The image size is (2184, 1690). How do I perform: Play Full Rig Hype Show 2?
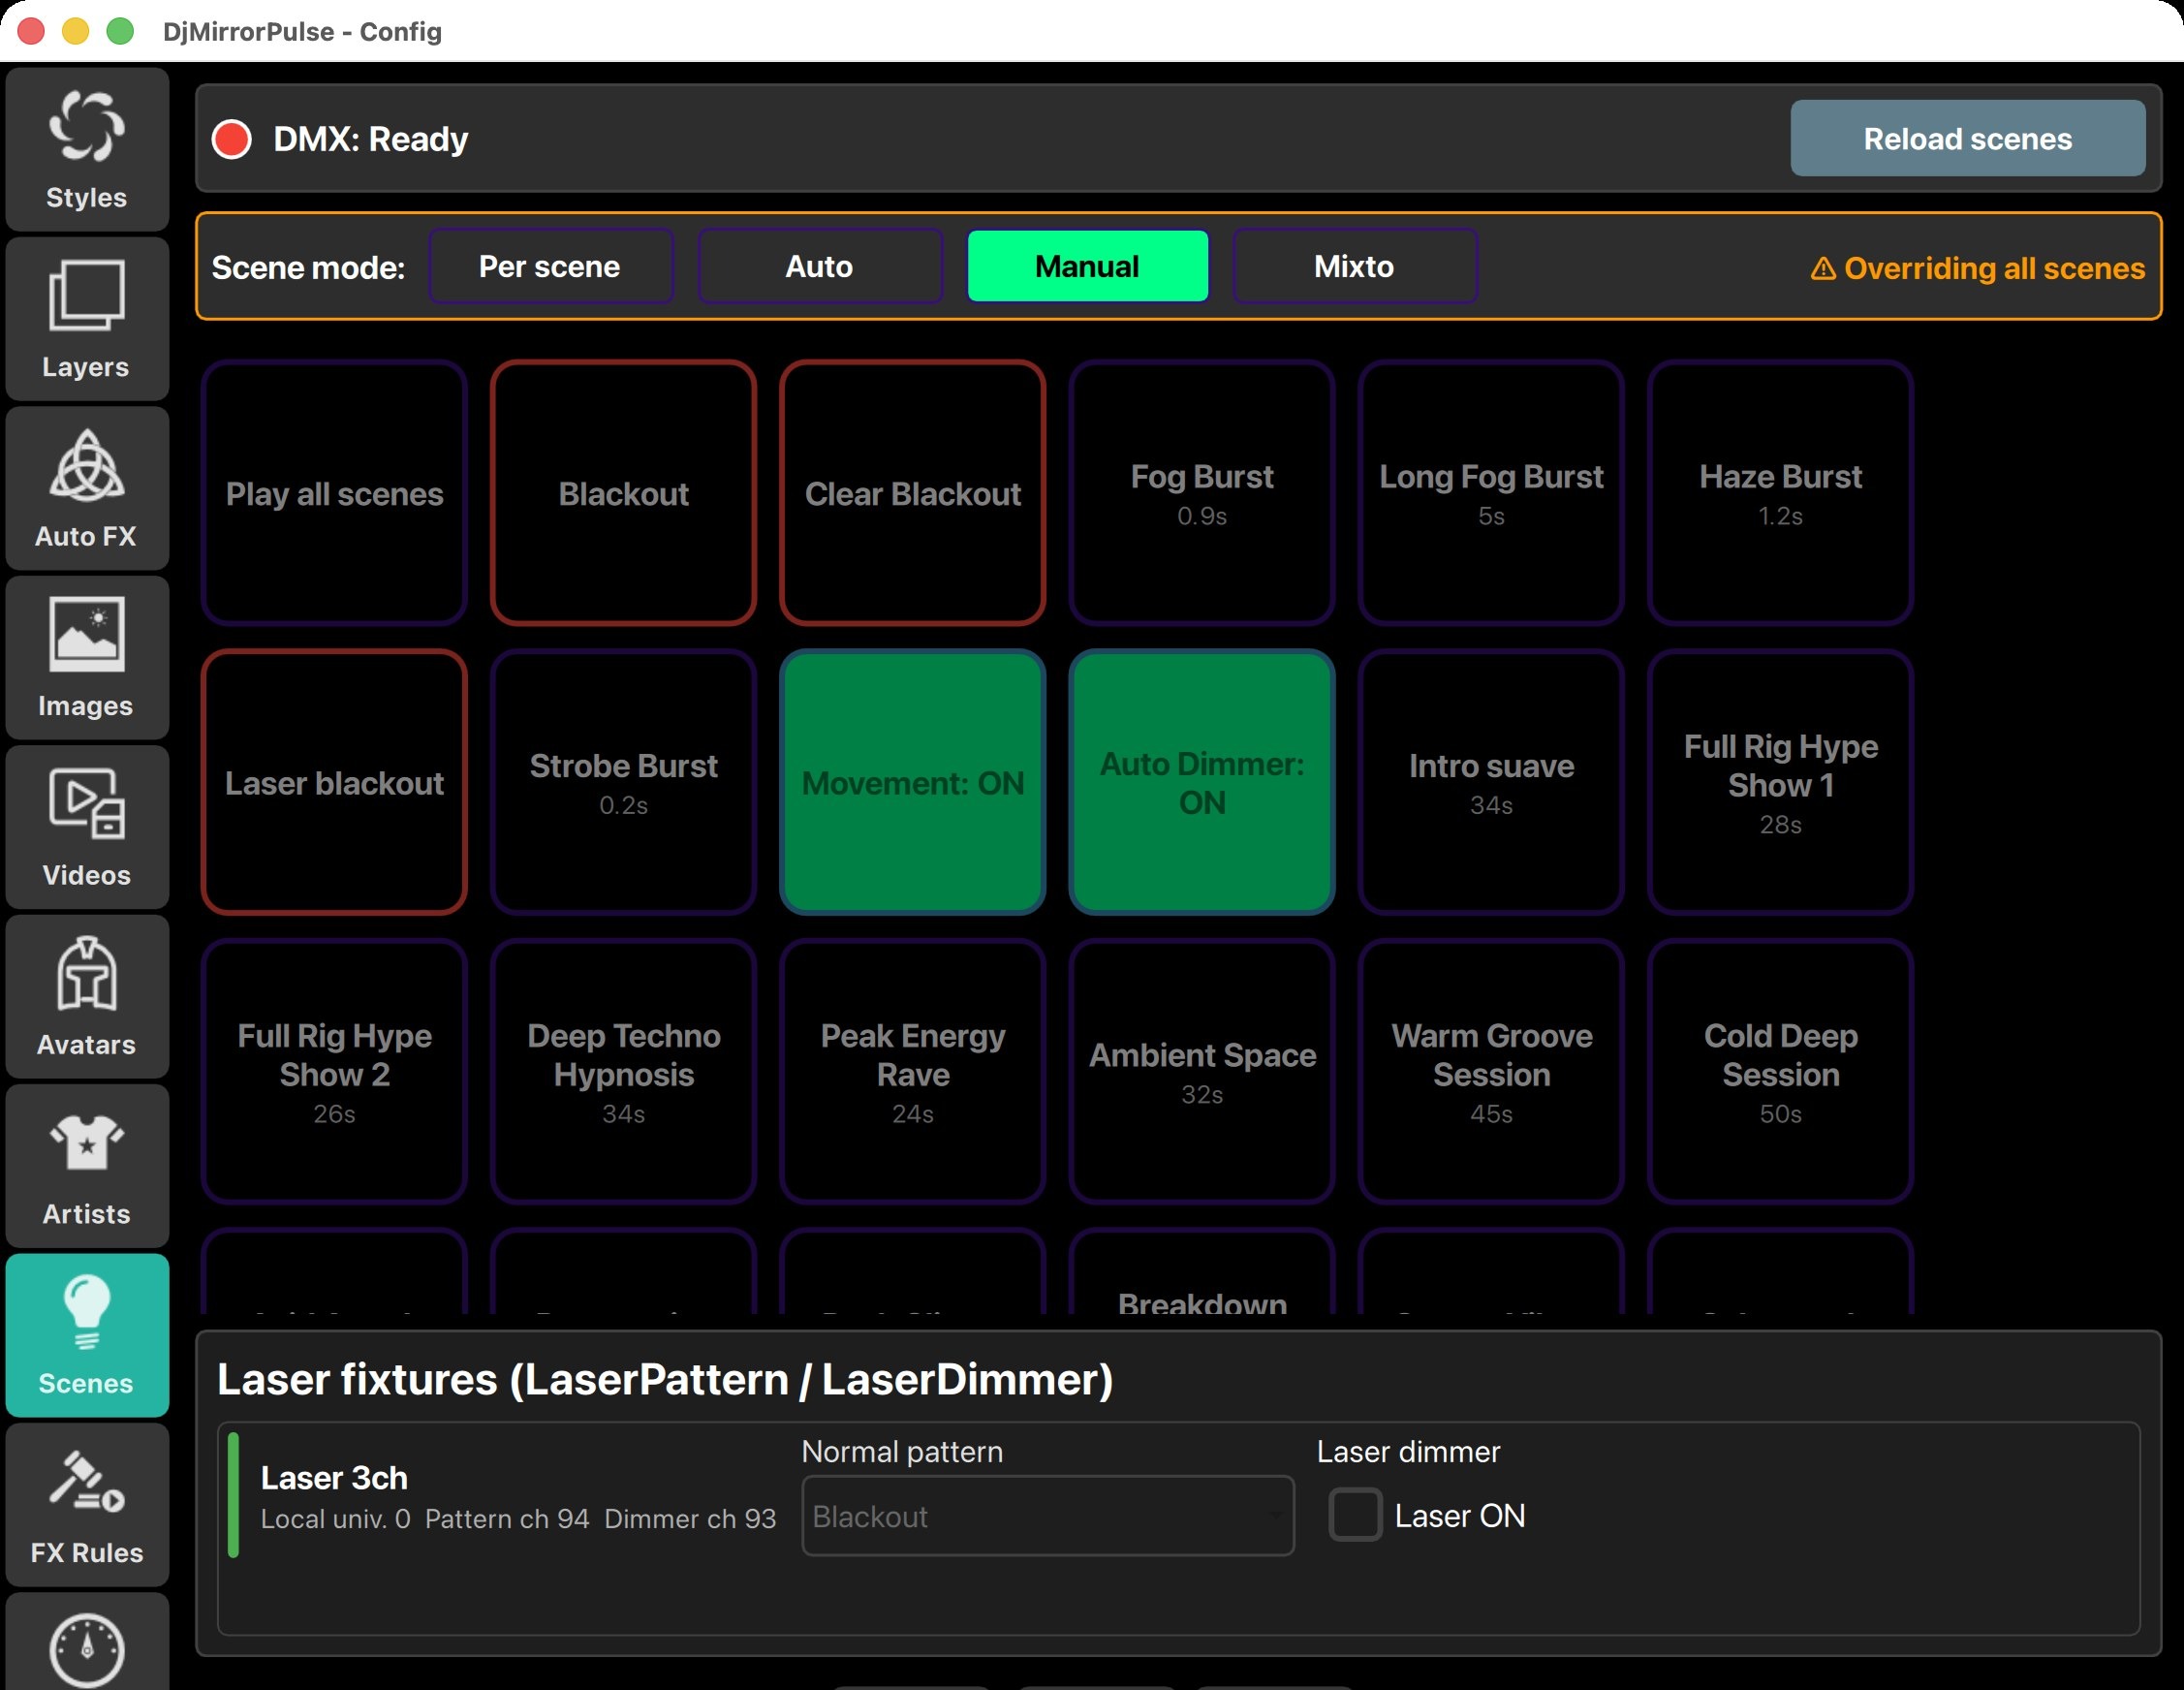point(334,1072)
